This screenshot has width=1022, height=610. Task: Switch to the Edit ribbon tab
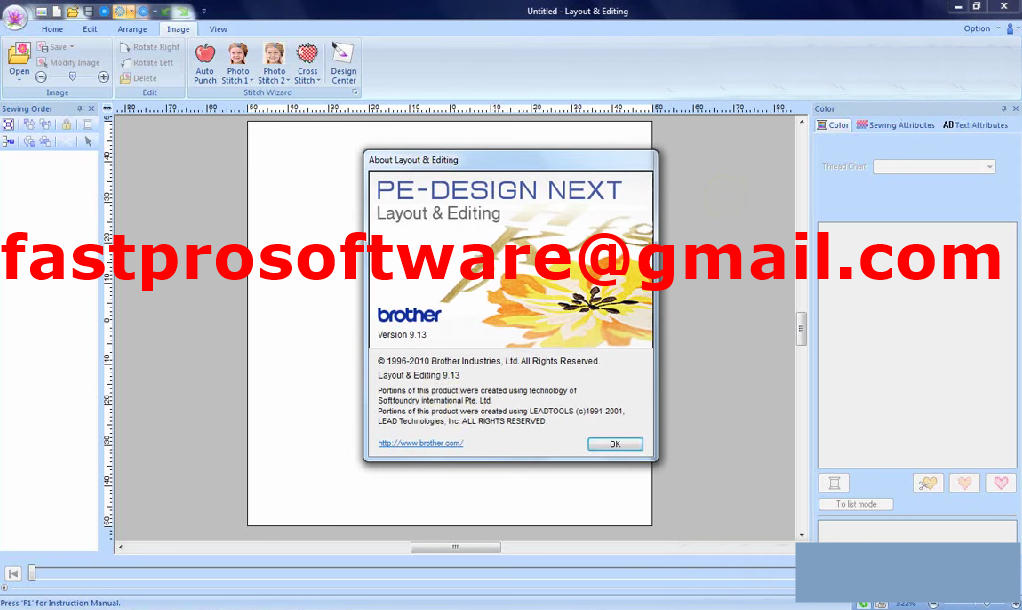coord(90,29)
